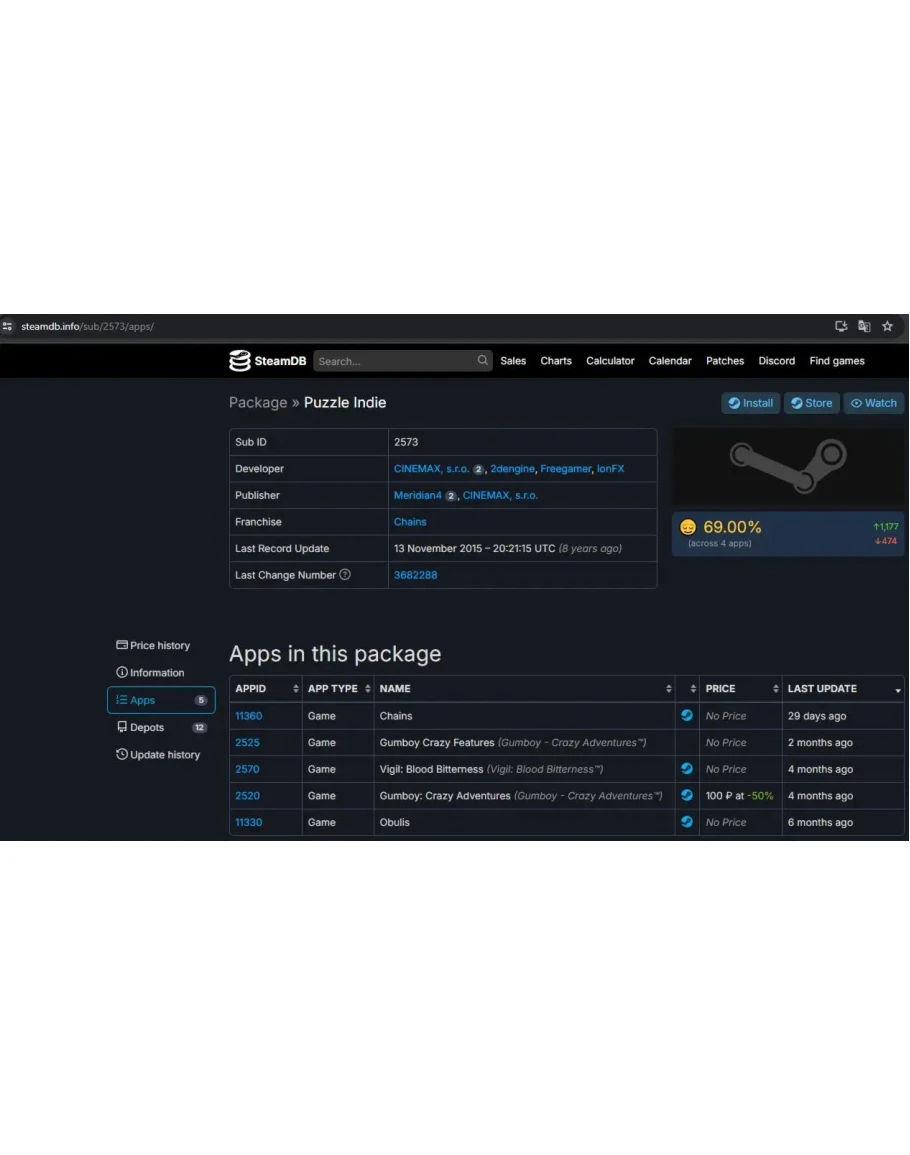
Task: Click the SteamDB logo icon
Action: click(239, 361)
